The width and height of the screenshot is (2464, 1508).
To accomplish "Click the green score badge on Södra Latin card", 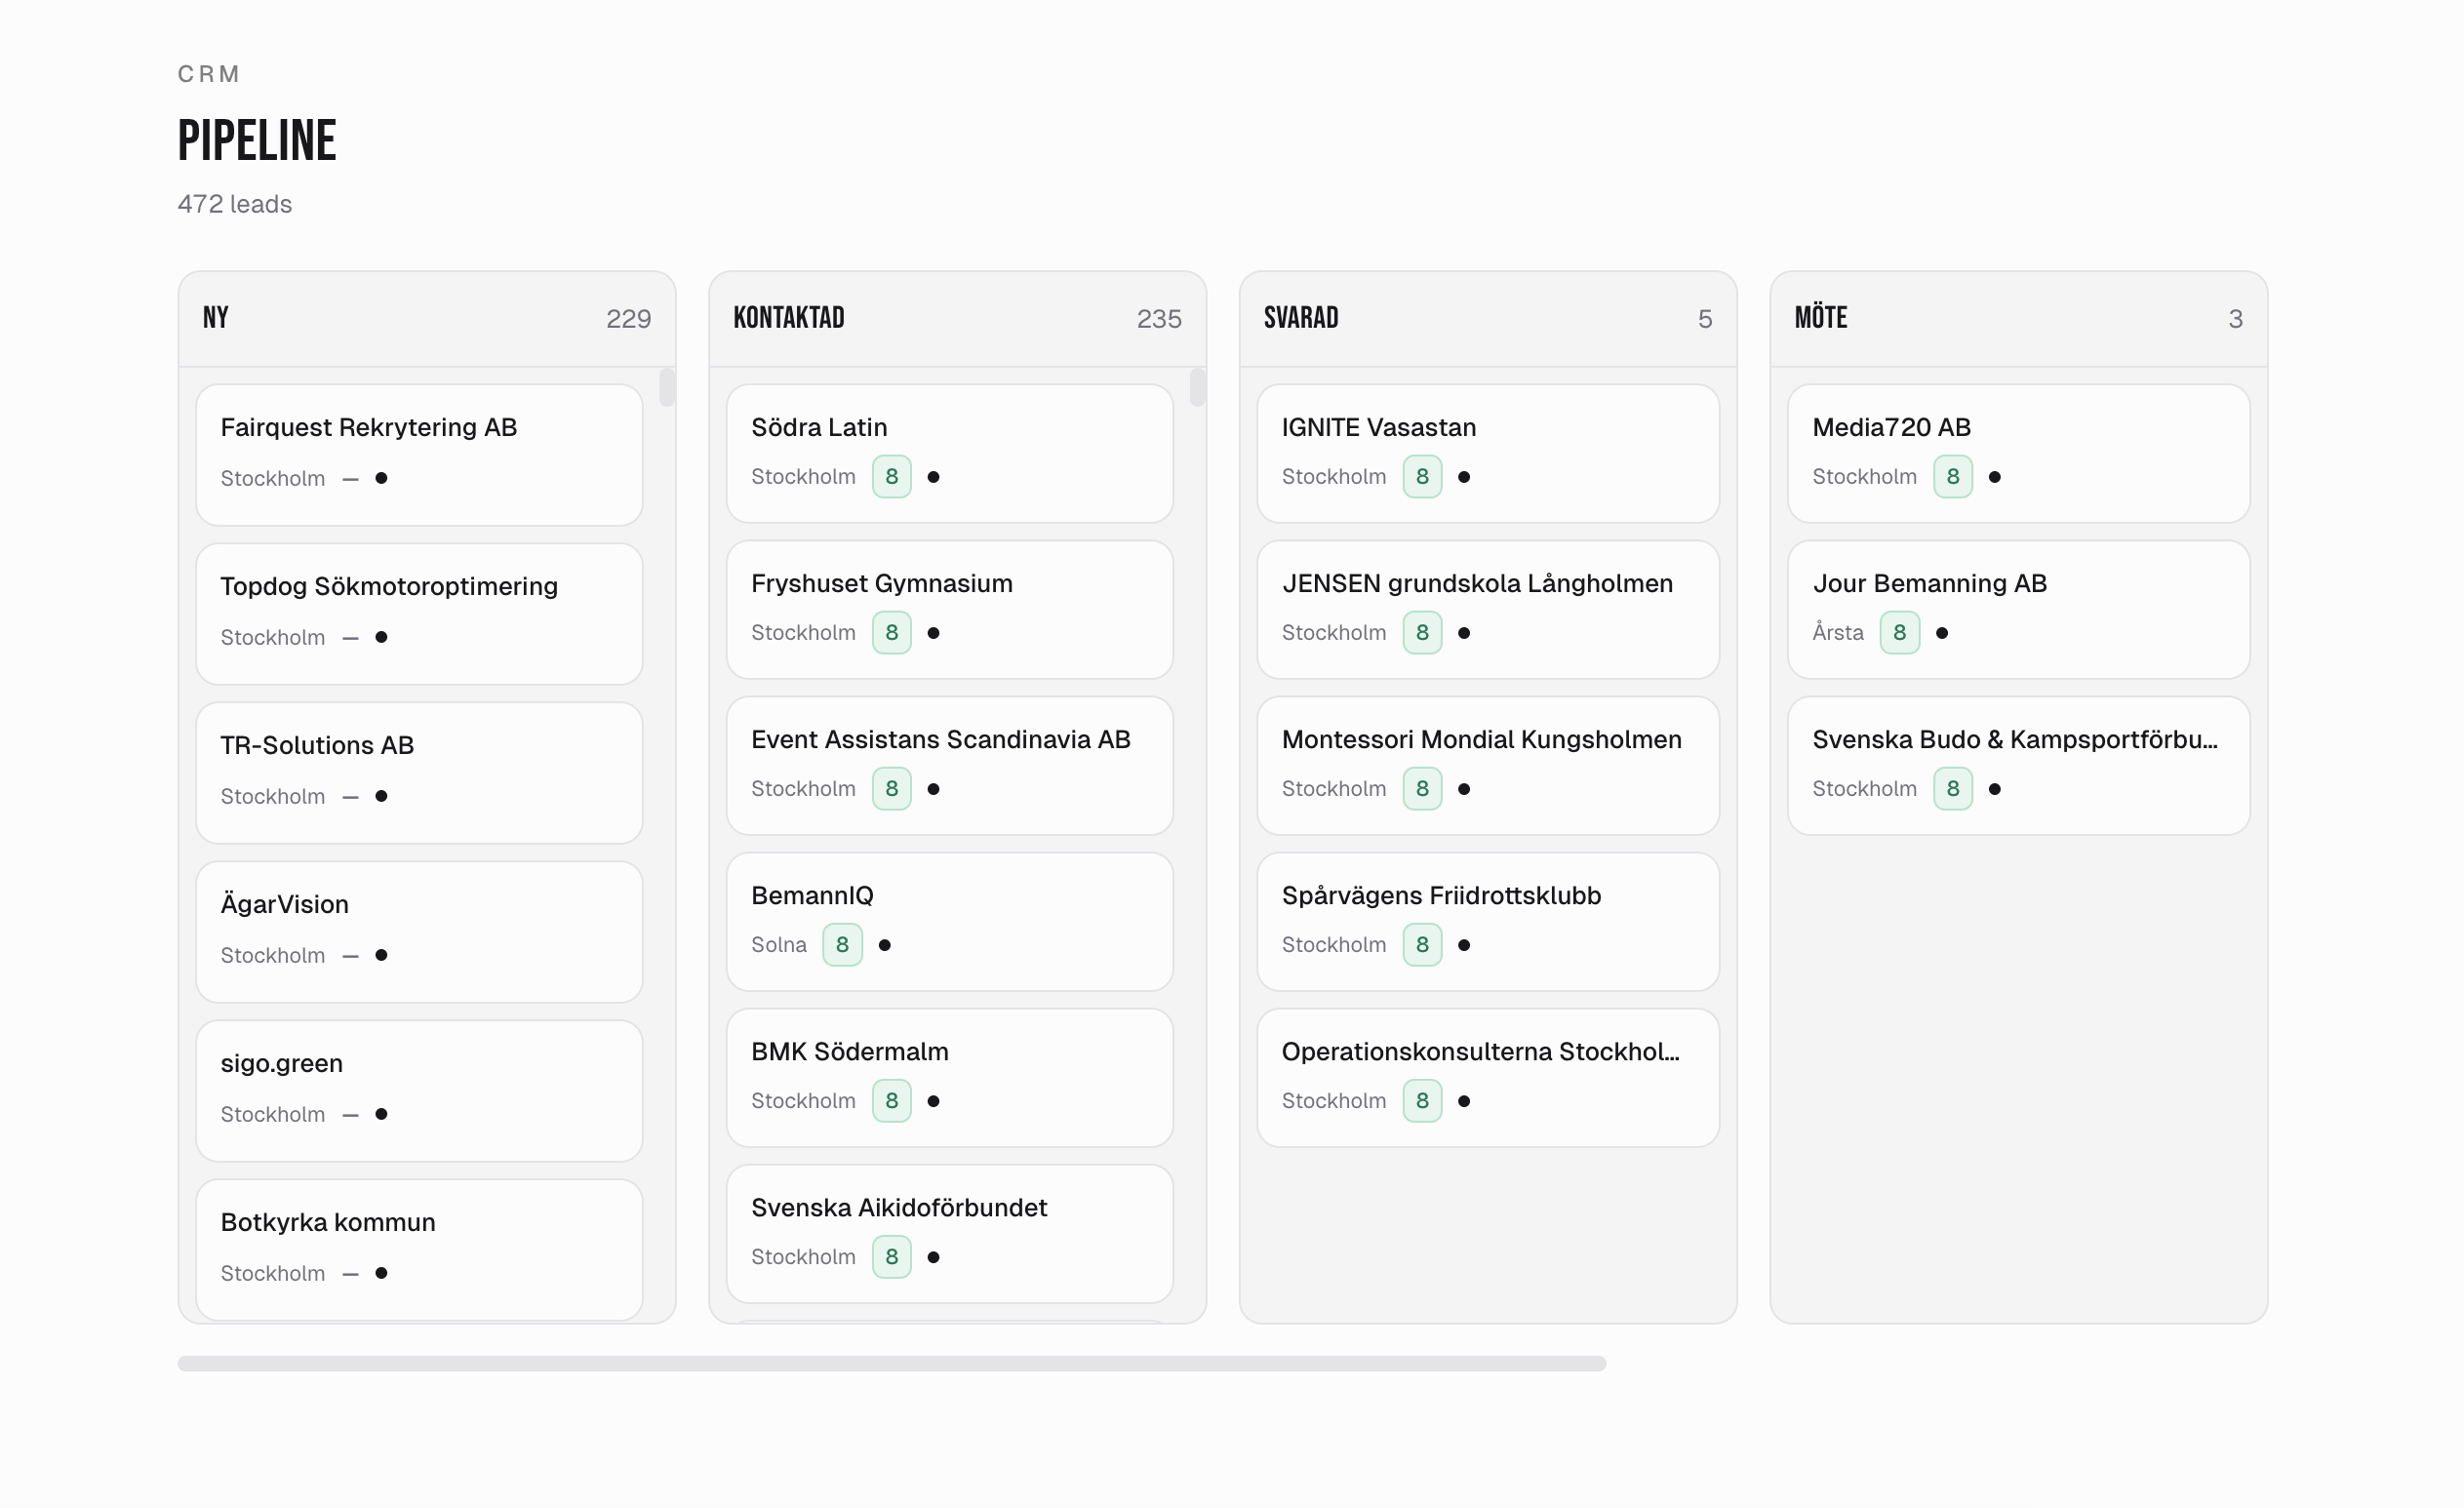I will (x=891, y=476).
